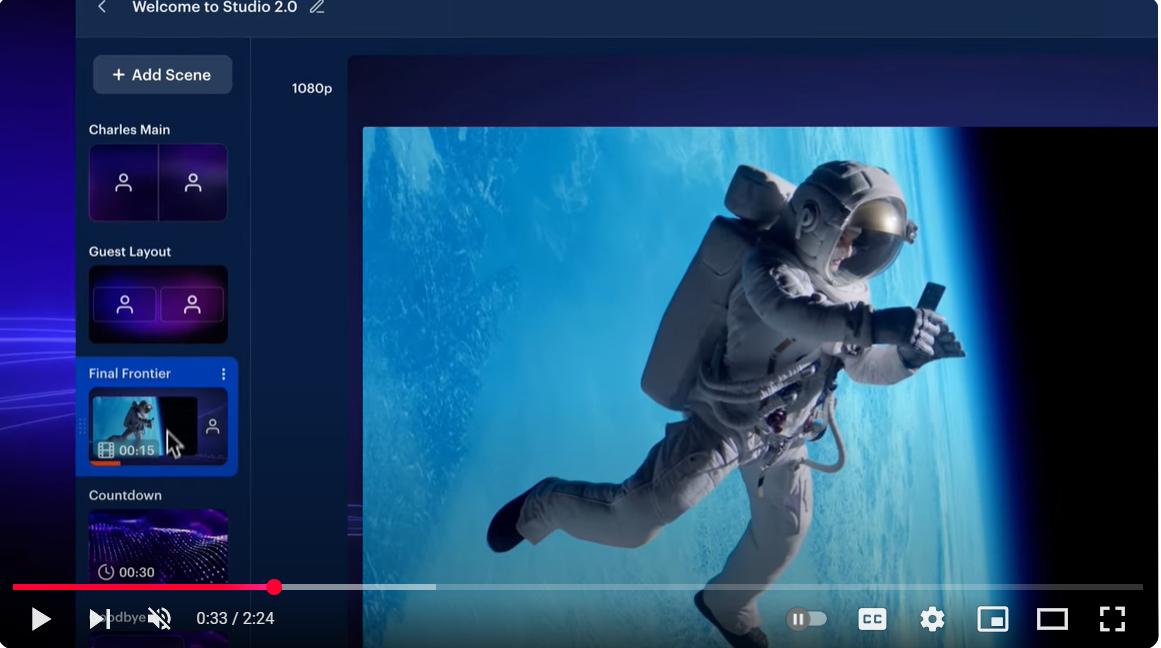Click the red progress bar scrubber
Image resolution: width=1161 pixels, height=648 pixels.
(274, 587)
